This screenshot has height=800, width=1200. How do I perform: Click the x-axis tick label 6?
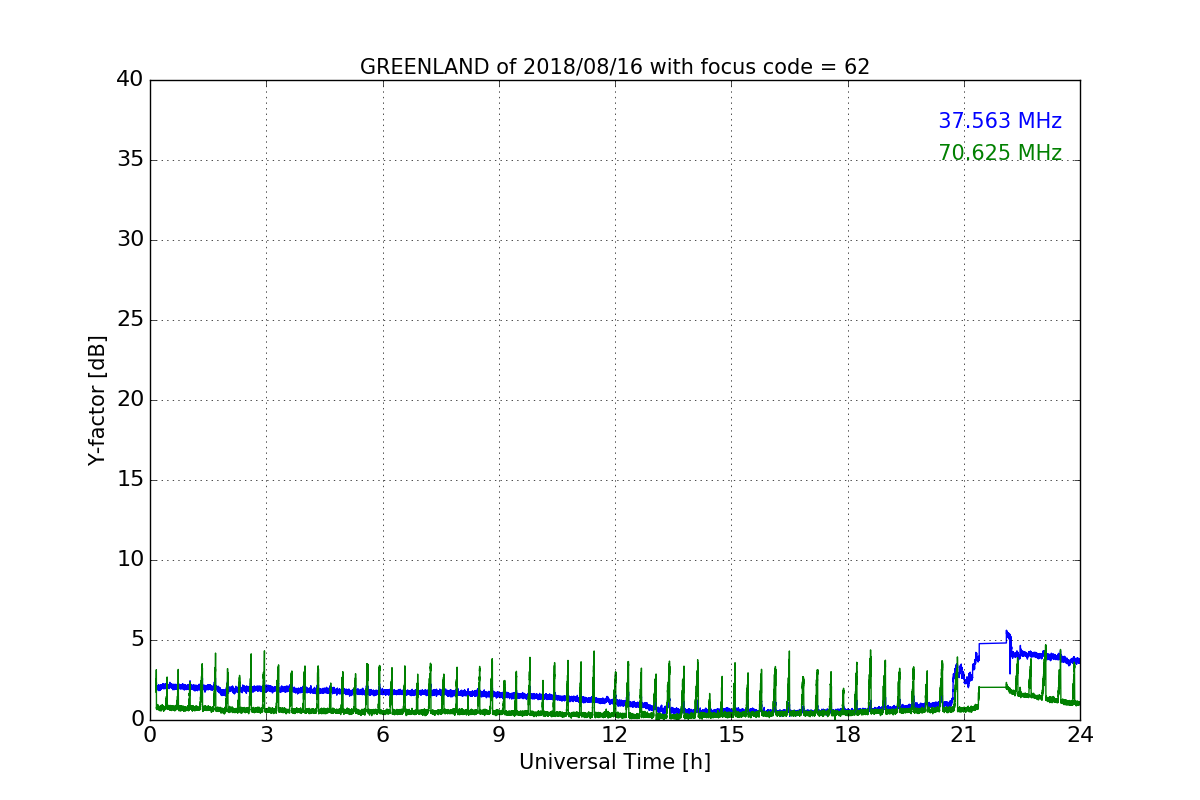tap(382, 735)
